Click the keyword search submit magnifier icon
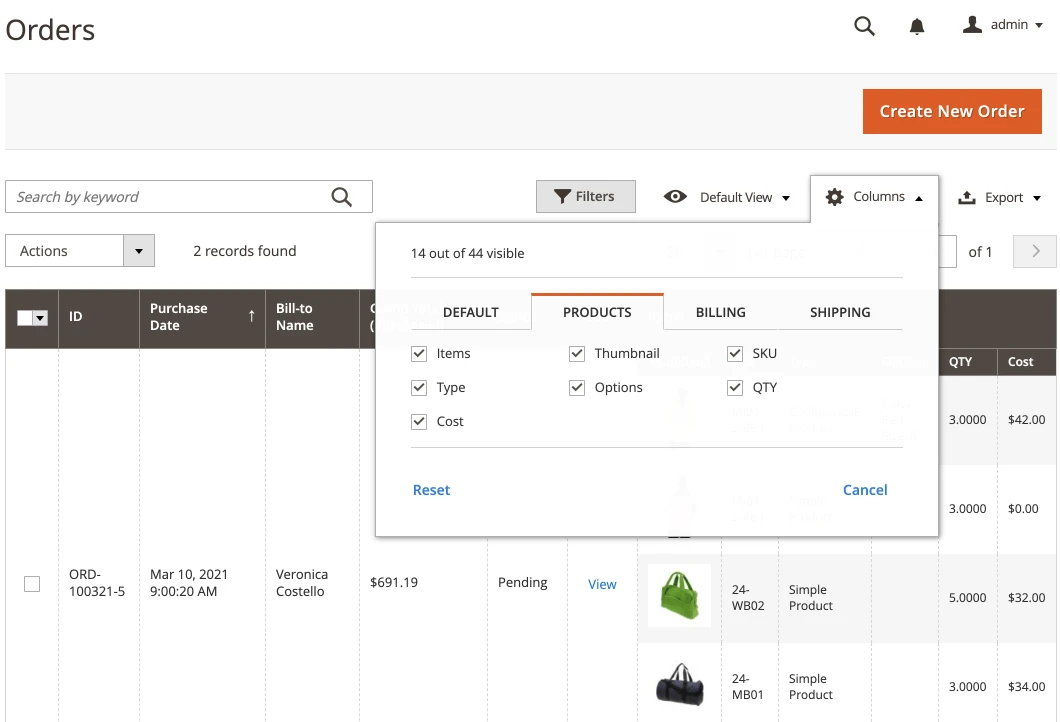Viewport: 1060px width, 722px height. tap(342, 197)
